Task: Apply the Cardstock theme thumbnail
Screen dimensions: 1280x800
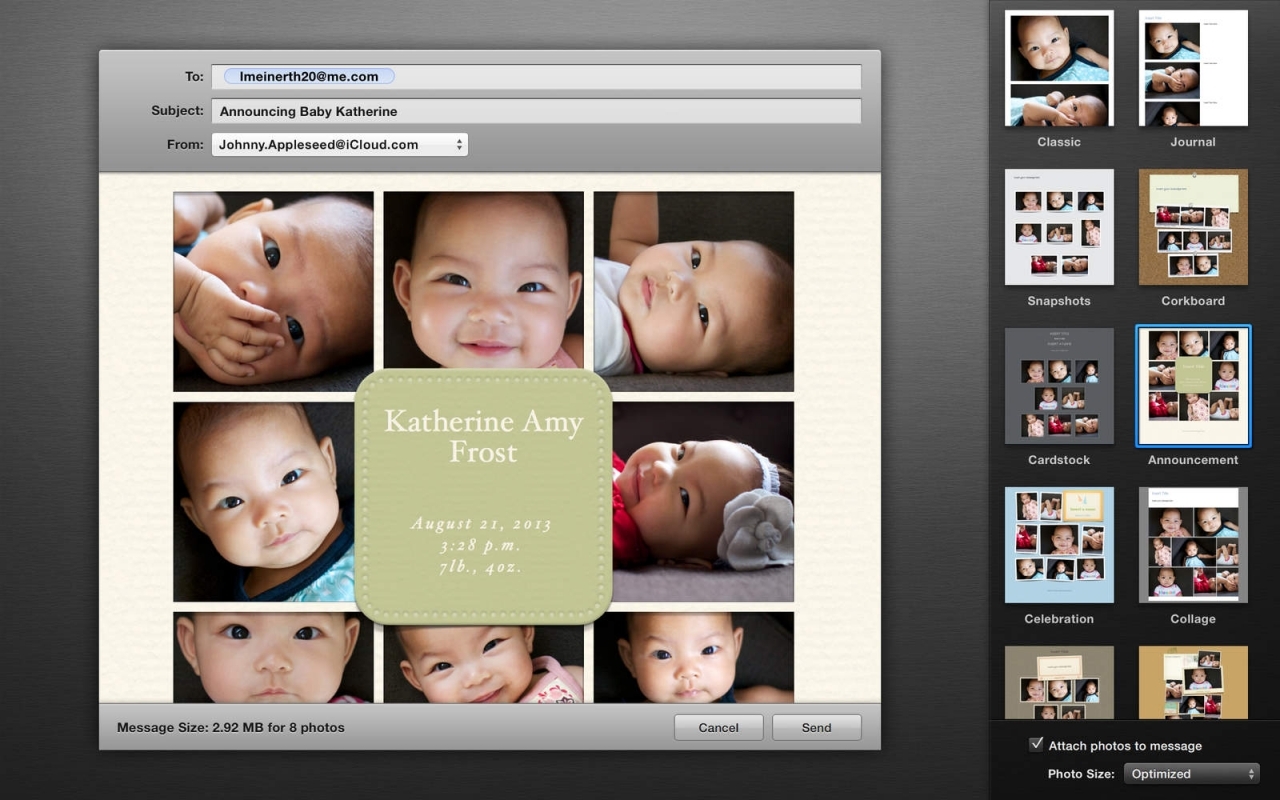Action: click(1059, 386)
